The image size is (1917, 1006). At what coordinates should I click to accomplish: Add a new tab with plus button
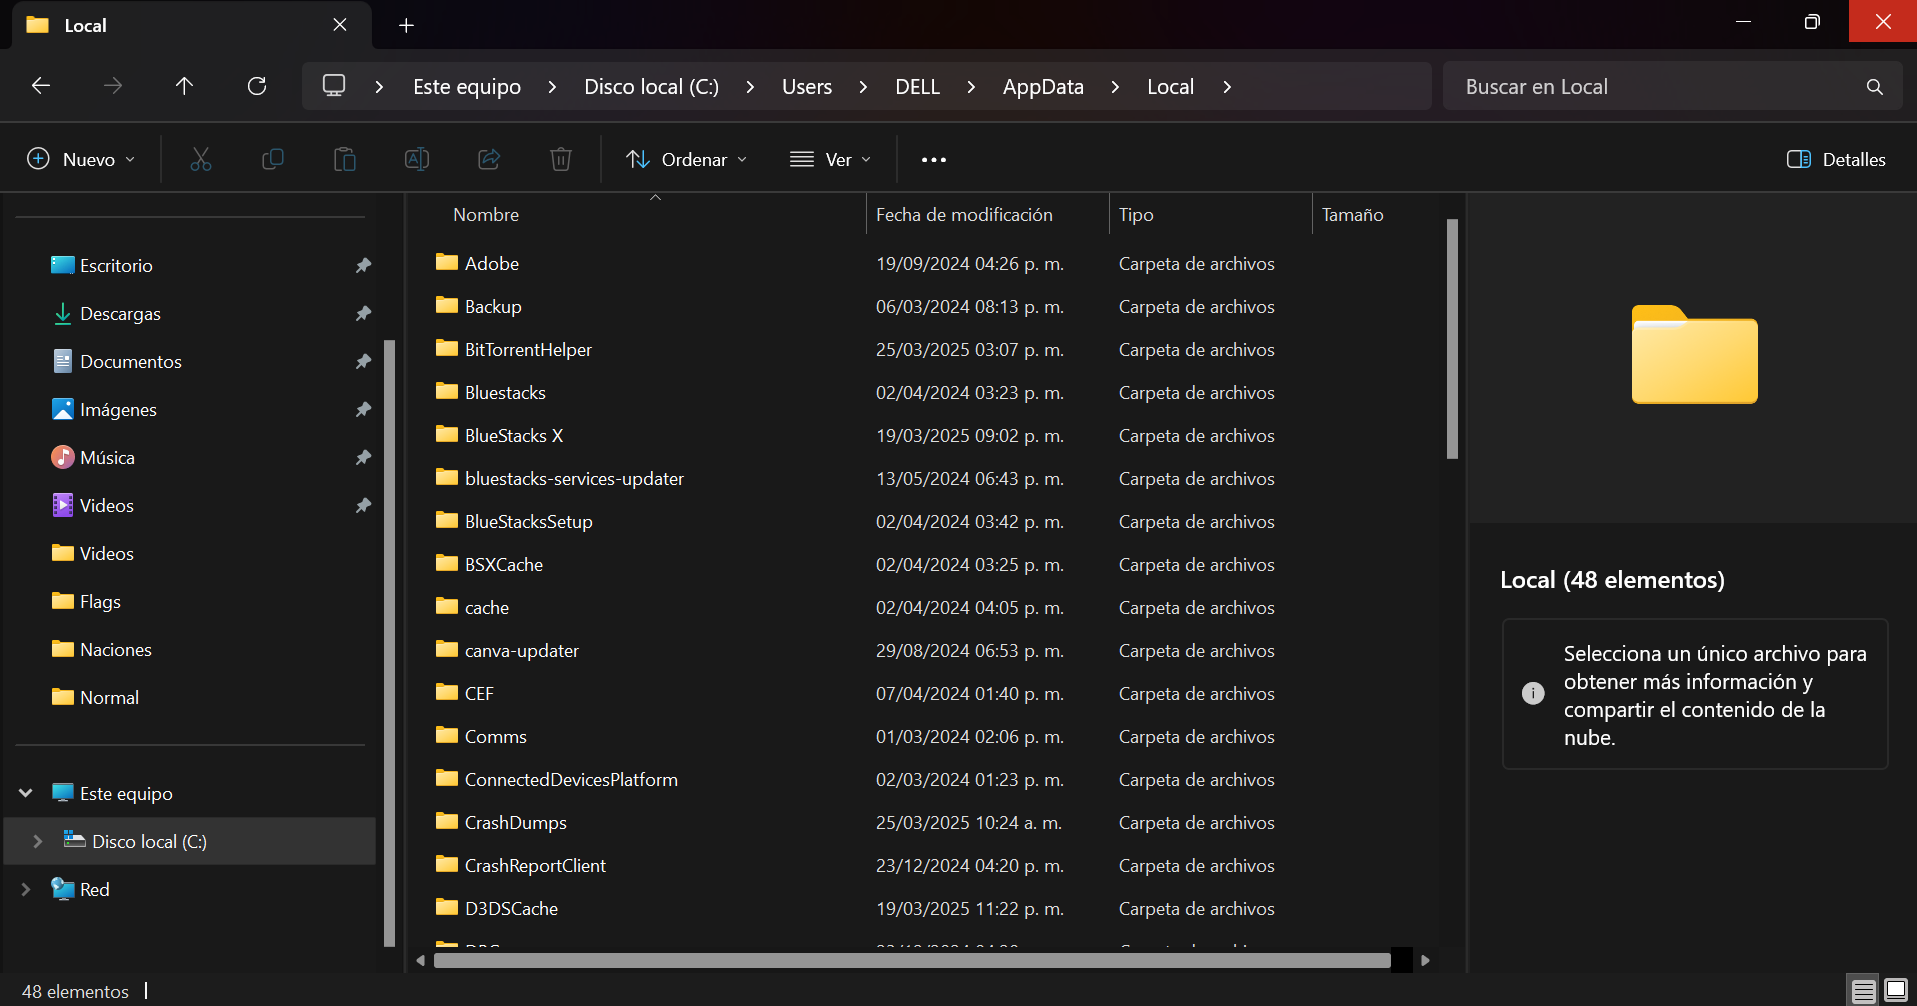click(406, 25)
